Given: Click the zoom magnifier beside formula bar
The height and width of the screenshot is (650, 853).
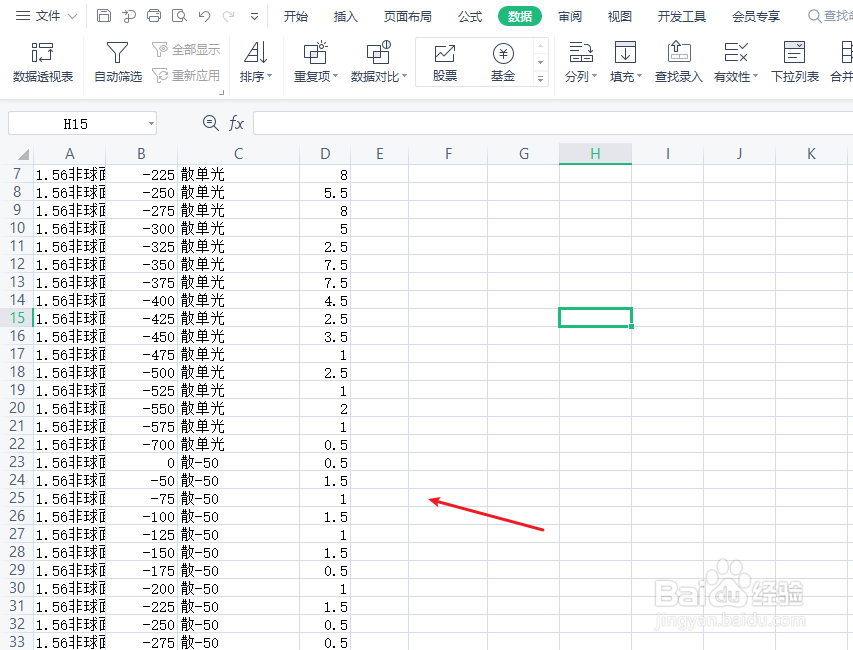Looking at the screenshot, I should tap(210, 123).
